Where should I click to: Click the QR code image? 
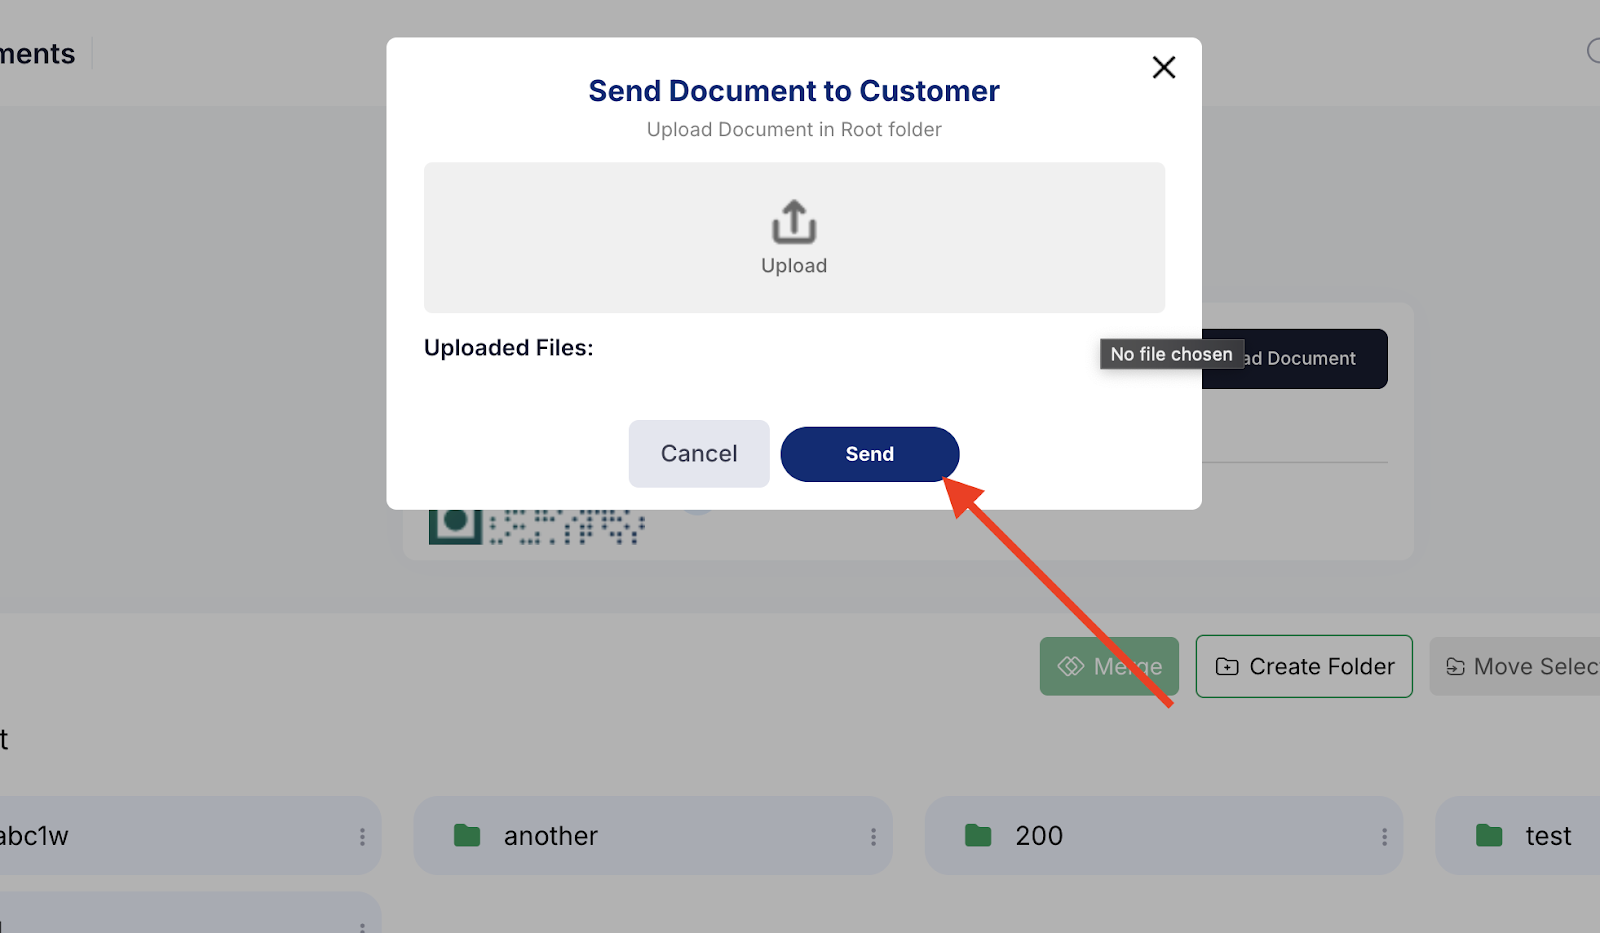point(537,527)
